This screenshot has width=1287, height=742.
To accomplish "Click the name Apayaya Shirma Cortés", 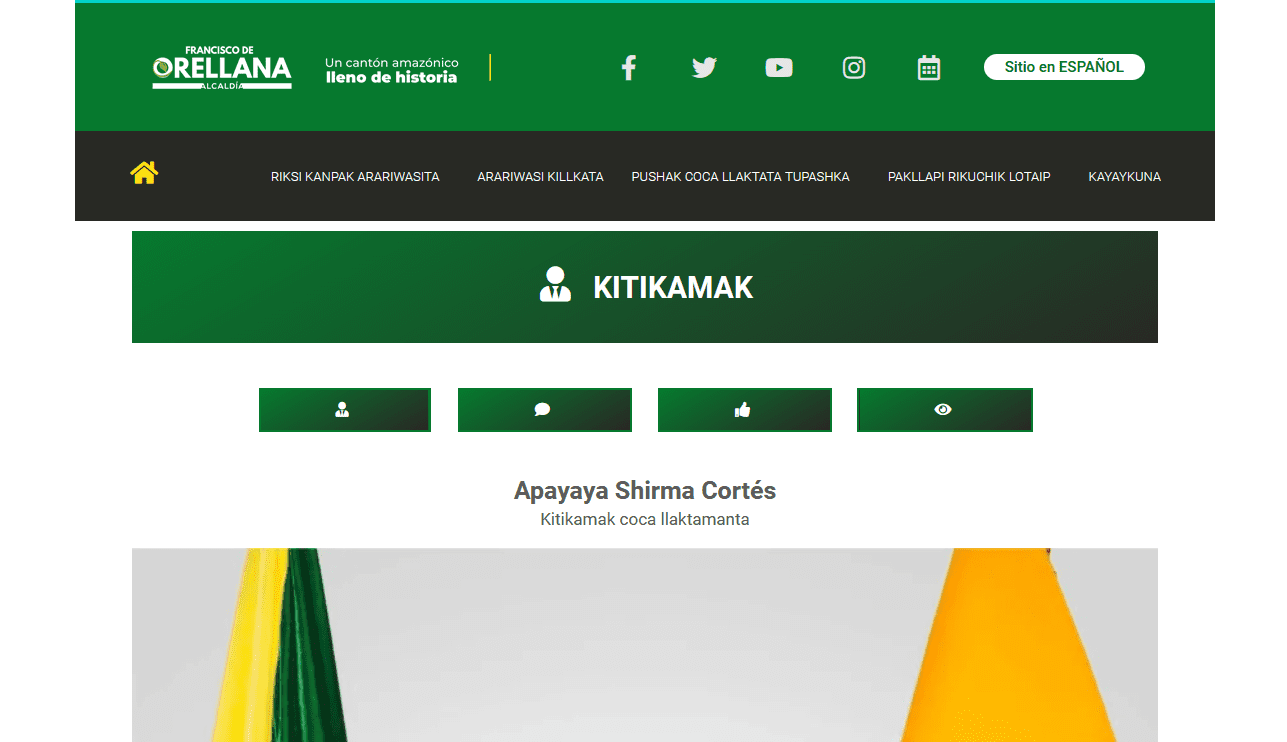I will [x=645, y=491].
